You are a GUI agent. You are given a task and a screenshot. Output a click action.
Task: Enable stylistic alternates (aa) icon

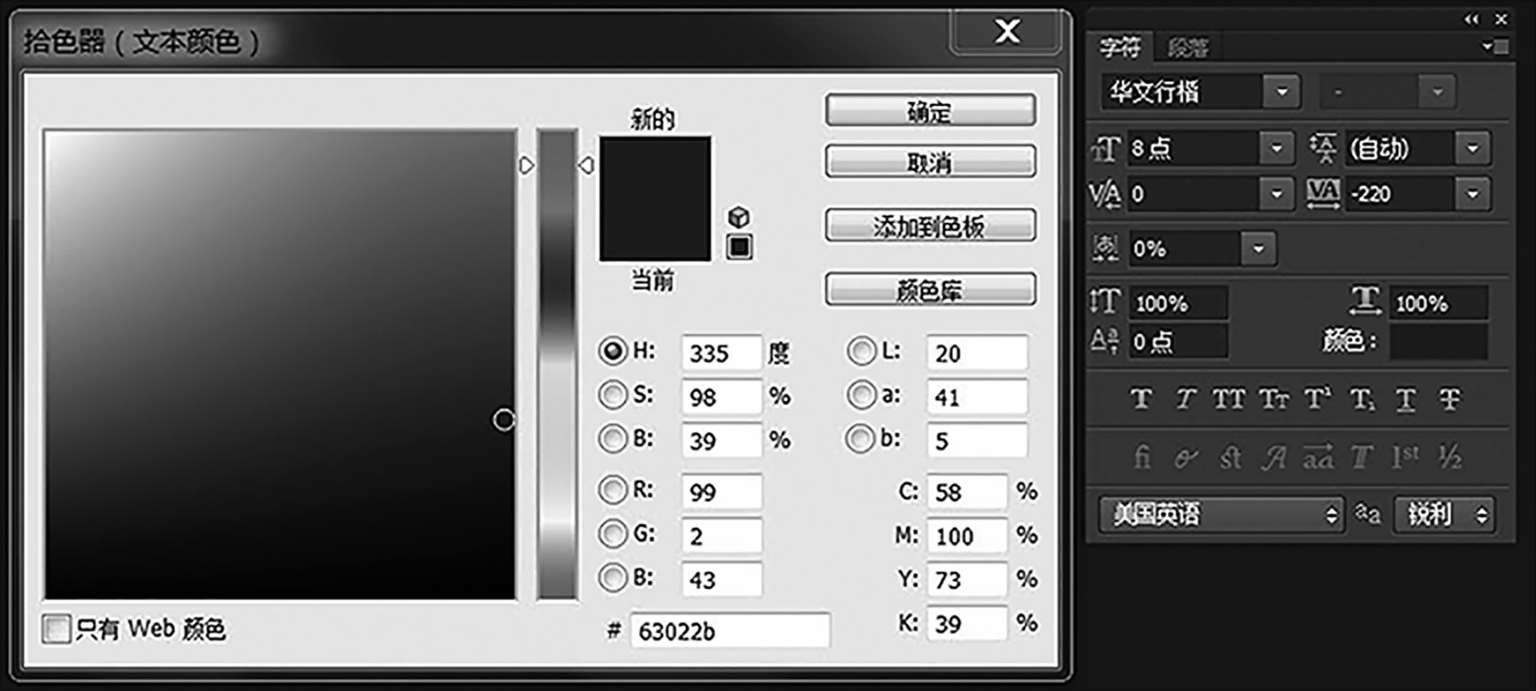(1318, 457)
